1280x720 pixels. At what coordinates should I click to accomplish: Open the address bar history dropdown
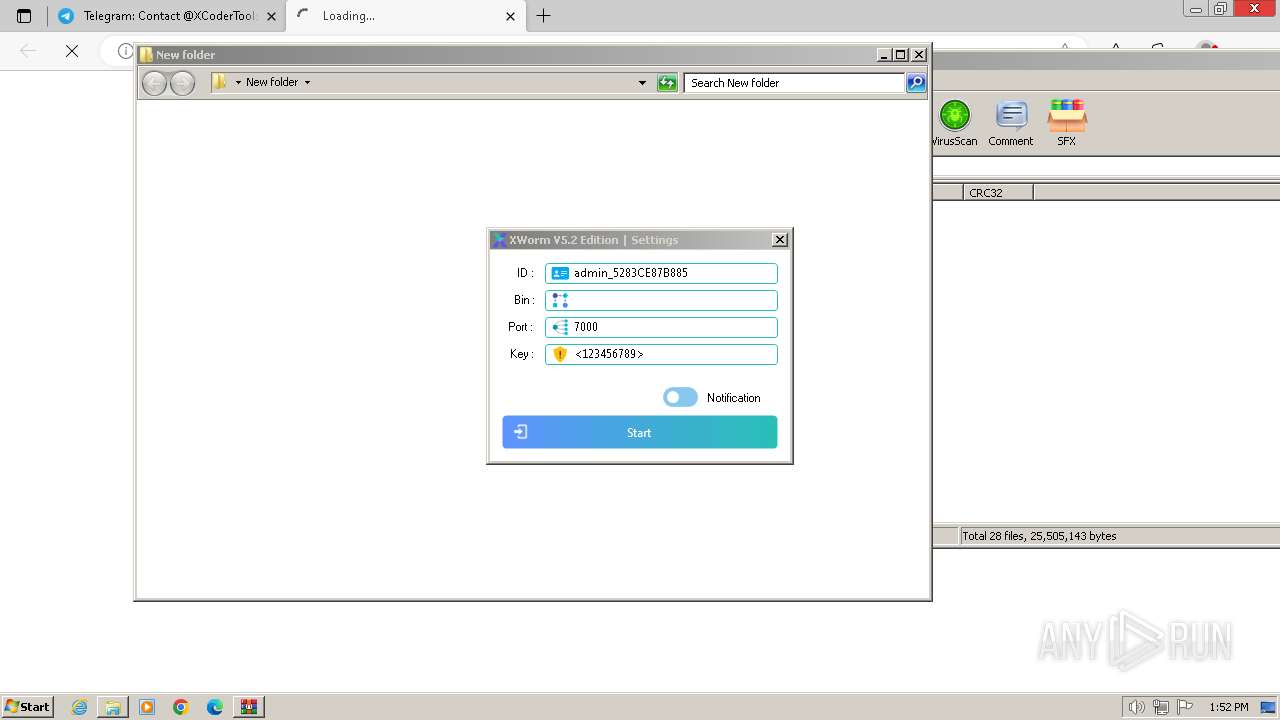[x=642, y=83]
